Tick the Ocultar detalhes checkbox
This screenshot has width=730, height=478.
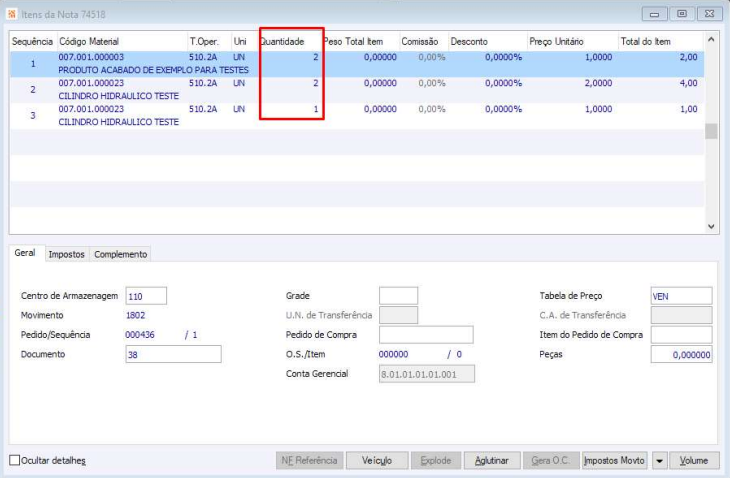coord(14,460)
